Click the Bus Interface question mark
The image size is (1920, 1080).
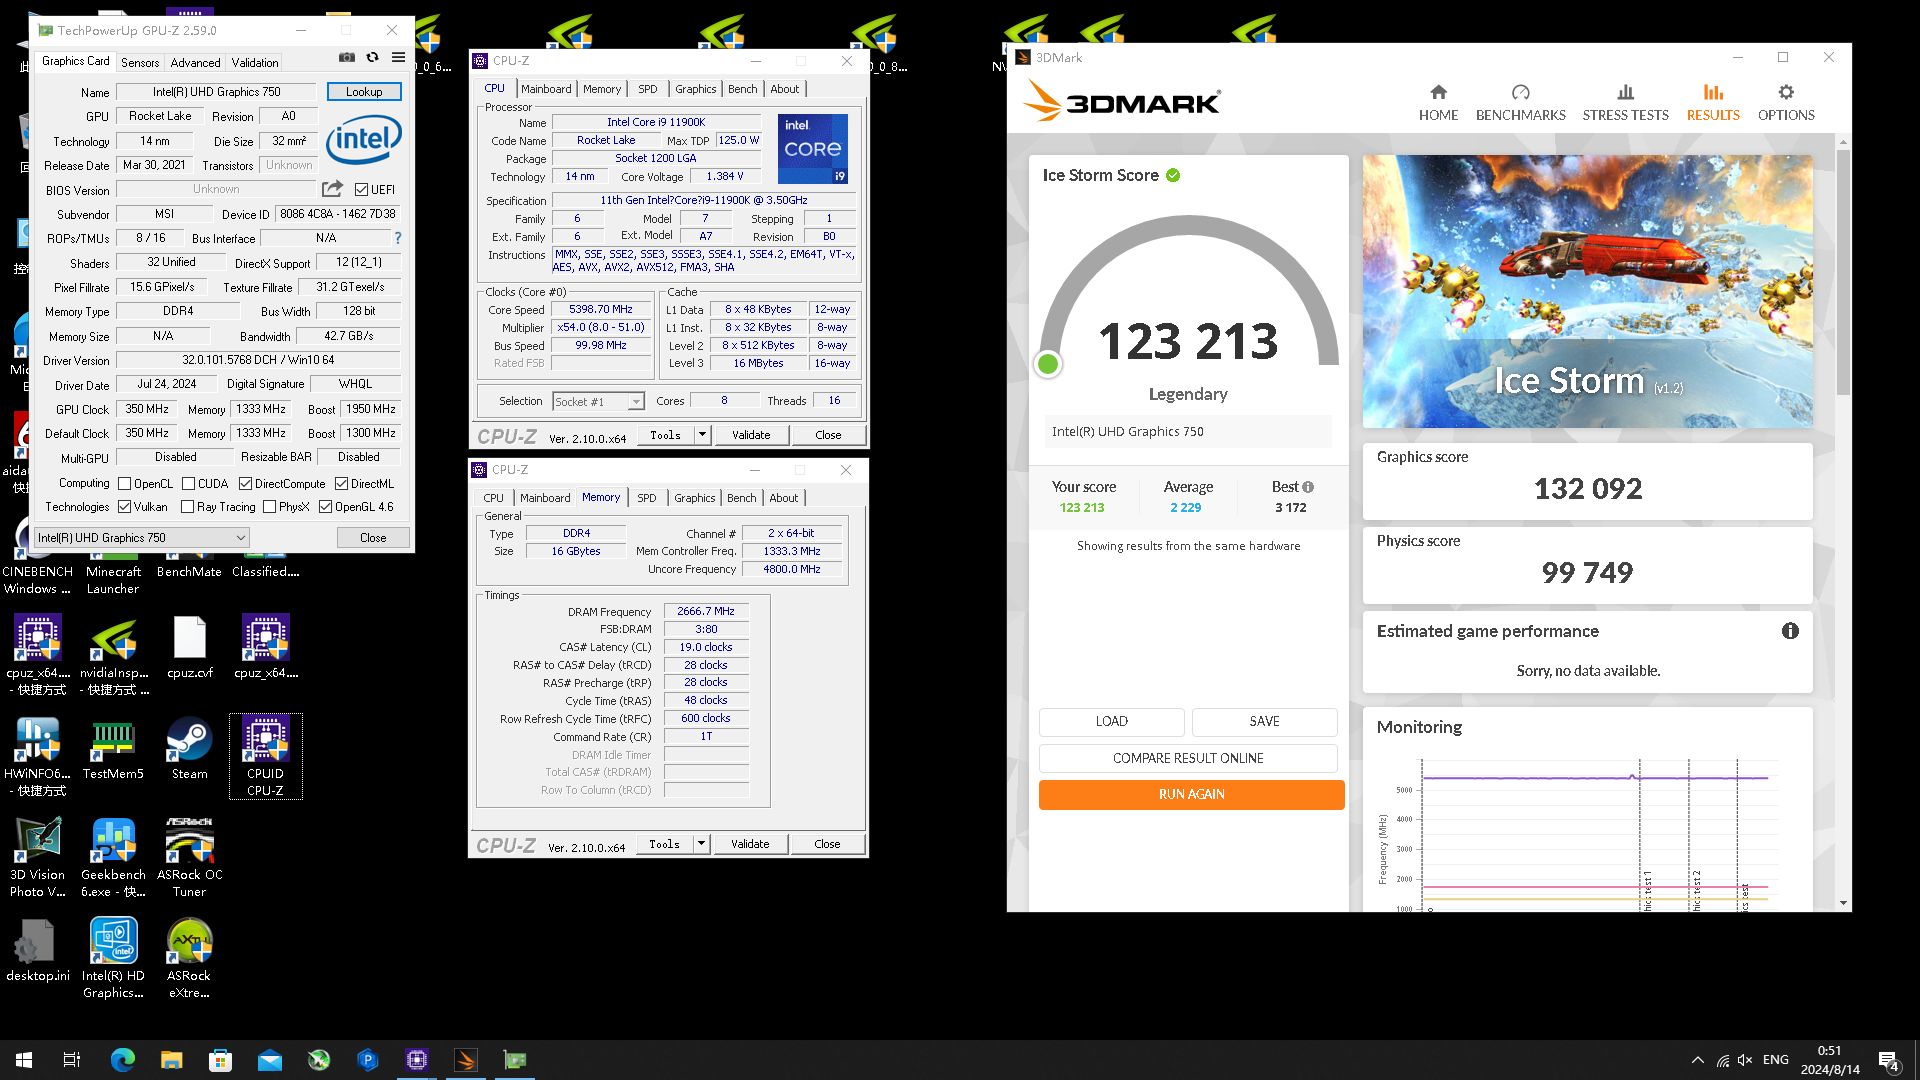click(398, 238)
